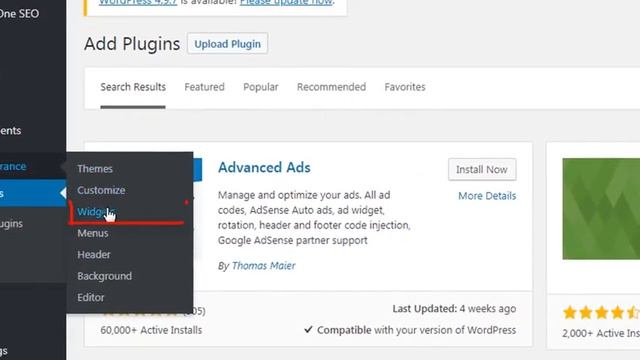
Task: Switch to the Search Results tab
Action: coord(133,87)
